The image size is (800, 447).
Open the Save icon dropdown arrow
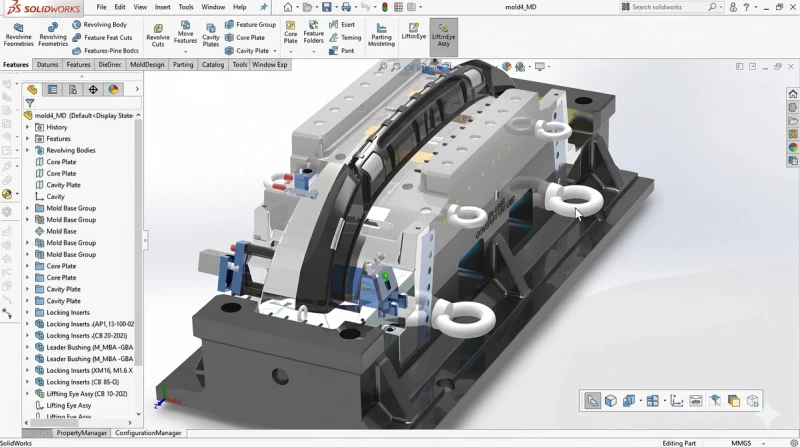click(x=336, y=7)
